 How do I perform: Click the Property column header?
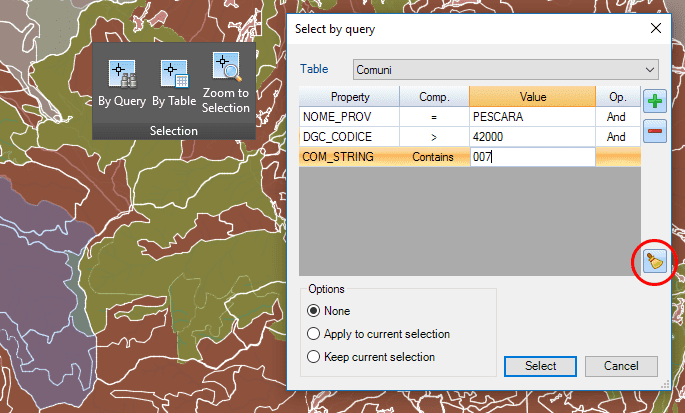click(x=349, y=97)
